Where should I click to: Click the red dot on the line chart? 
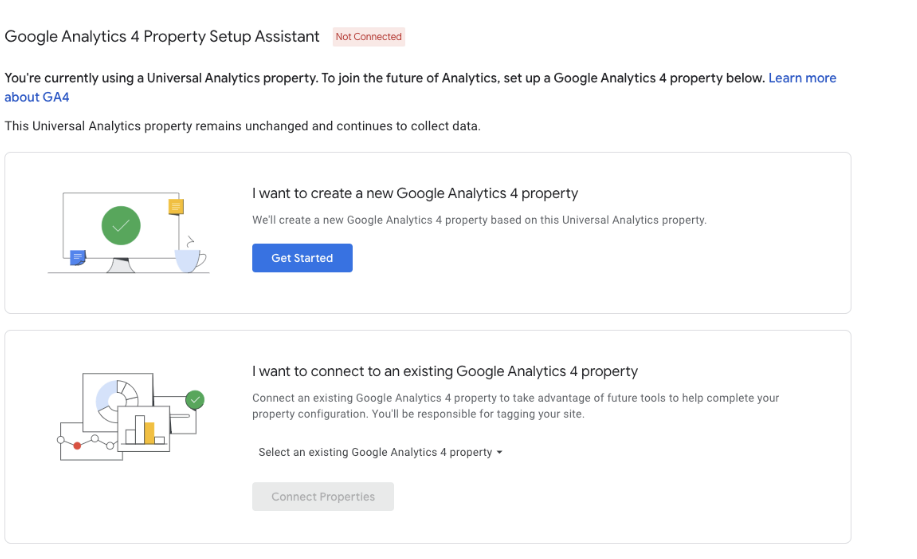[77, 446]
